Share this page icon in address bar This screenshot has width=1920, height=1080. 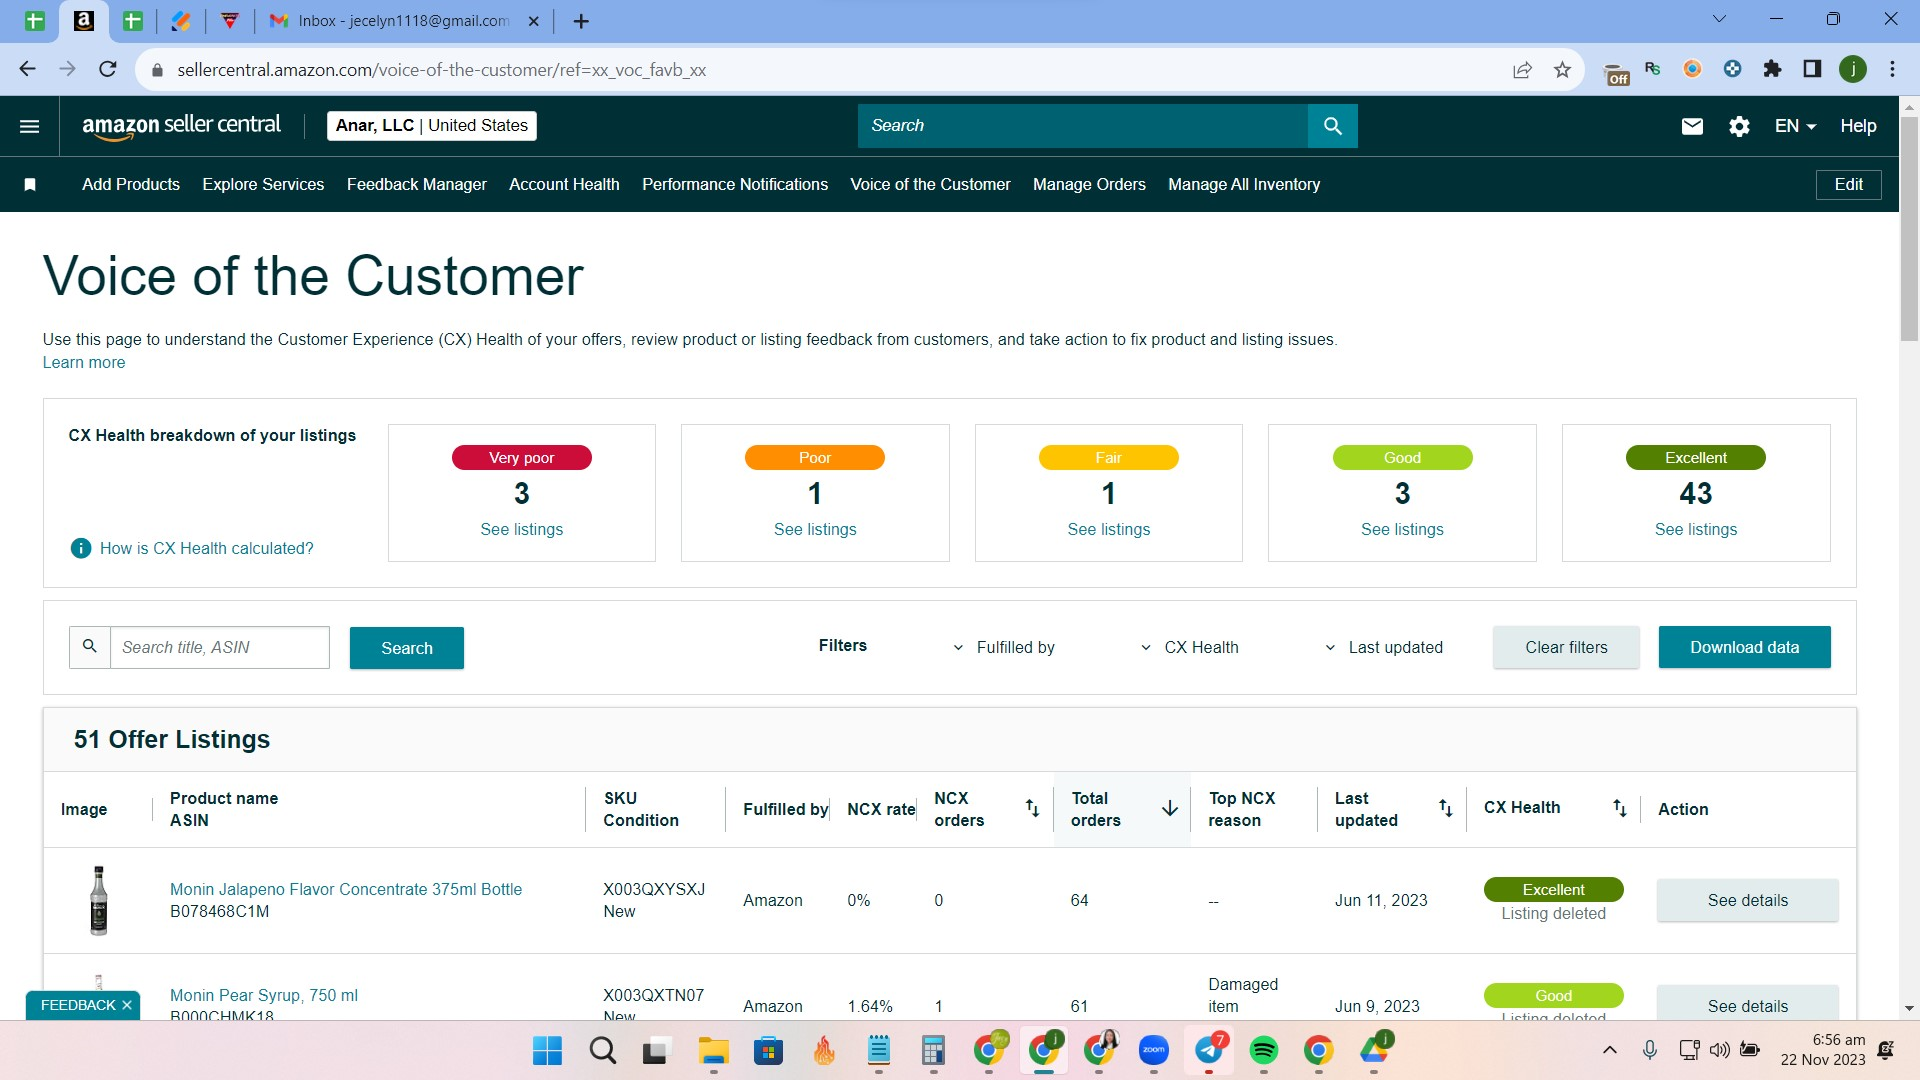click(1522, 69)
